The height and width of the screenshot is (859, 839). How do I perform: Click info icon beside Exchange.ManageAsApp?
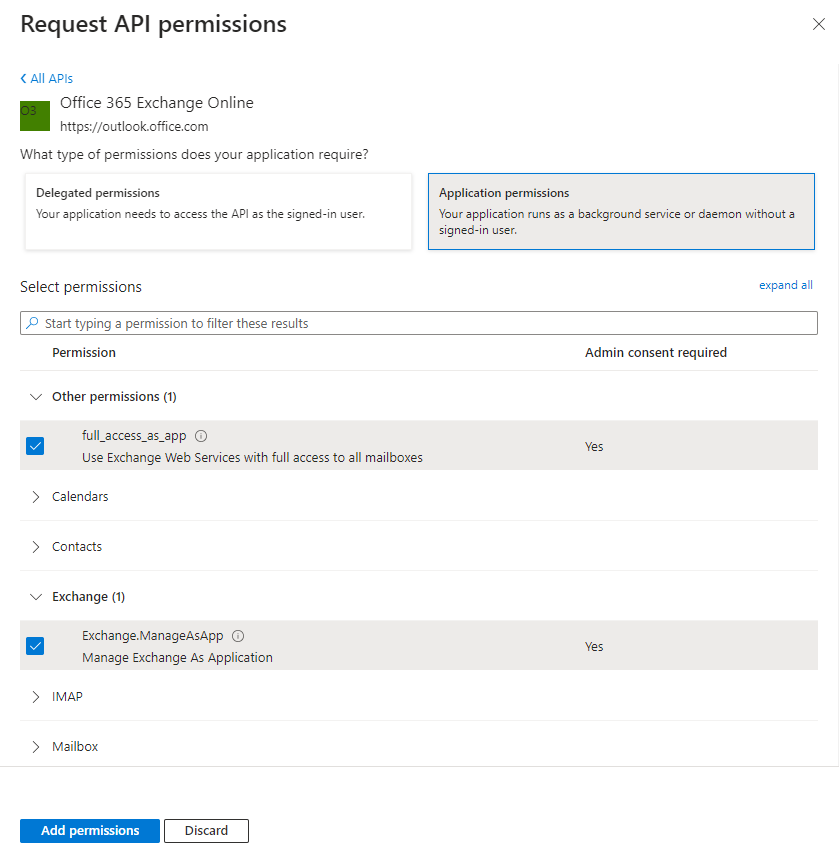coord(238,636)
